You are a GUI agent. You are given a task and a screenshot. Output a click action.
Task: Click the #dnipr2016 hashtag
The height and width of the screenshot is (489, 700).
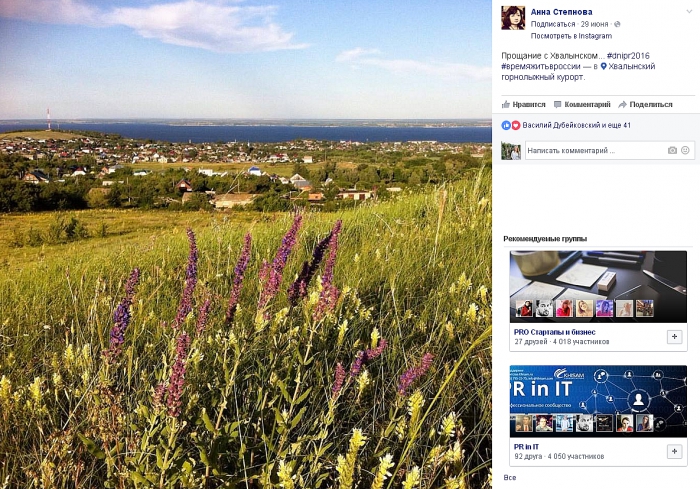click(x=628, y=56)
